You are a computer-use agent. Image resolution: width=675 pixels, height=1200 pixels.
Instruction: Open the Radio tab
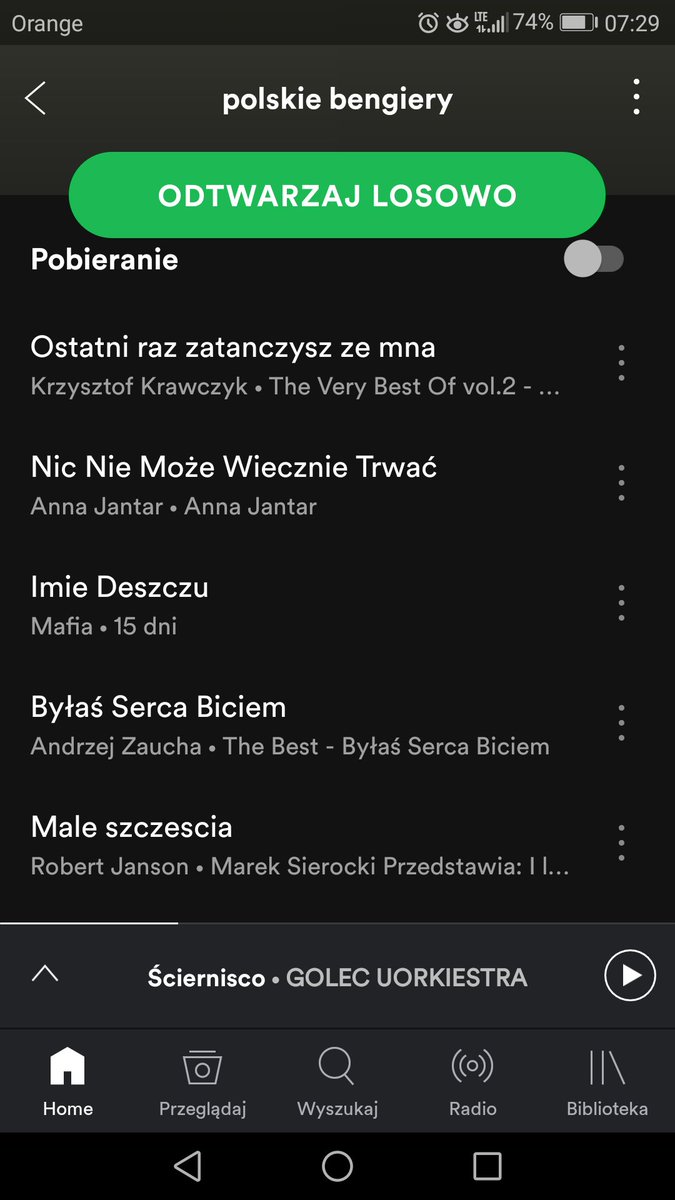coord(473,1081)
